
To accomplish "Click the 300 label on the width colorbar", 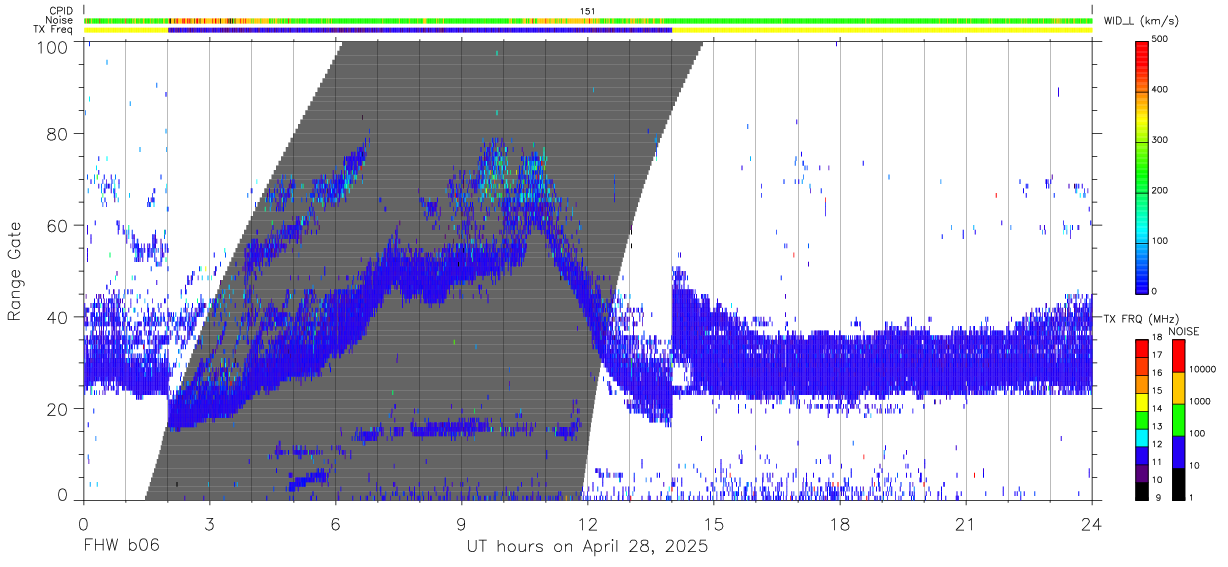I will [1160, 140].
